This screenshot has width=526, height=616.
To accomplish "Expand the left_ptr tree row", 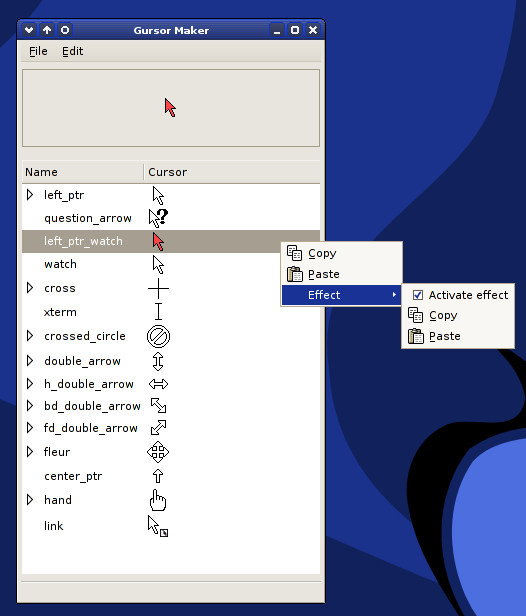I will pyautogui.click(x=30, y=194).
